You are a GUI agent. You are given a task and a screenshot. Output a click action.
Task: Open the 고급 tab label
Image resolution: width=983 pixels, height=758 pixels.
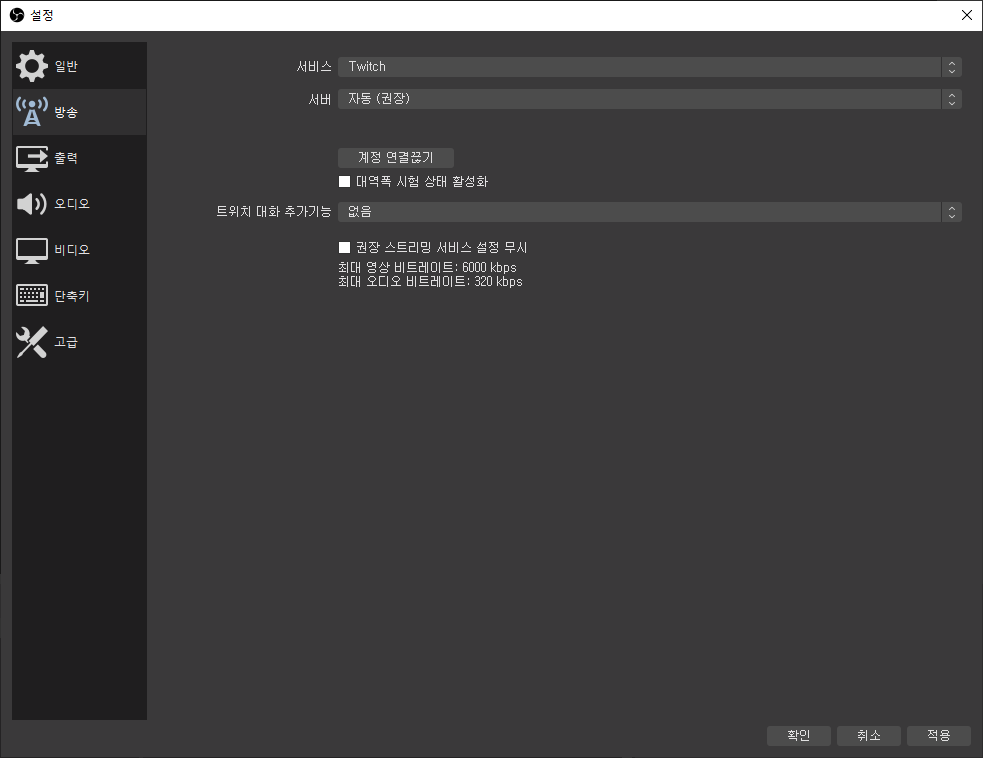[66, 342]
